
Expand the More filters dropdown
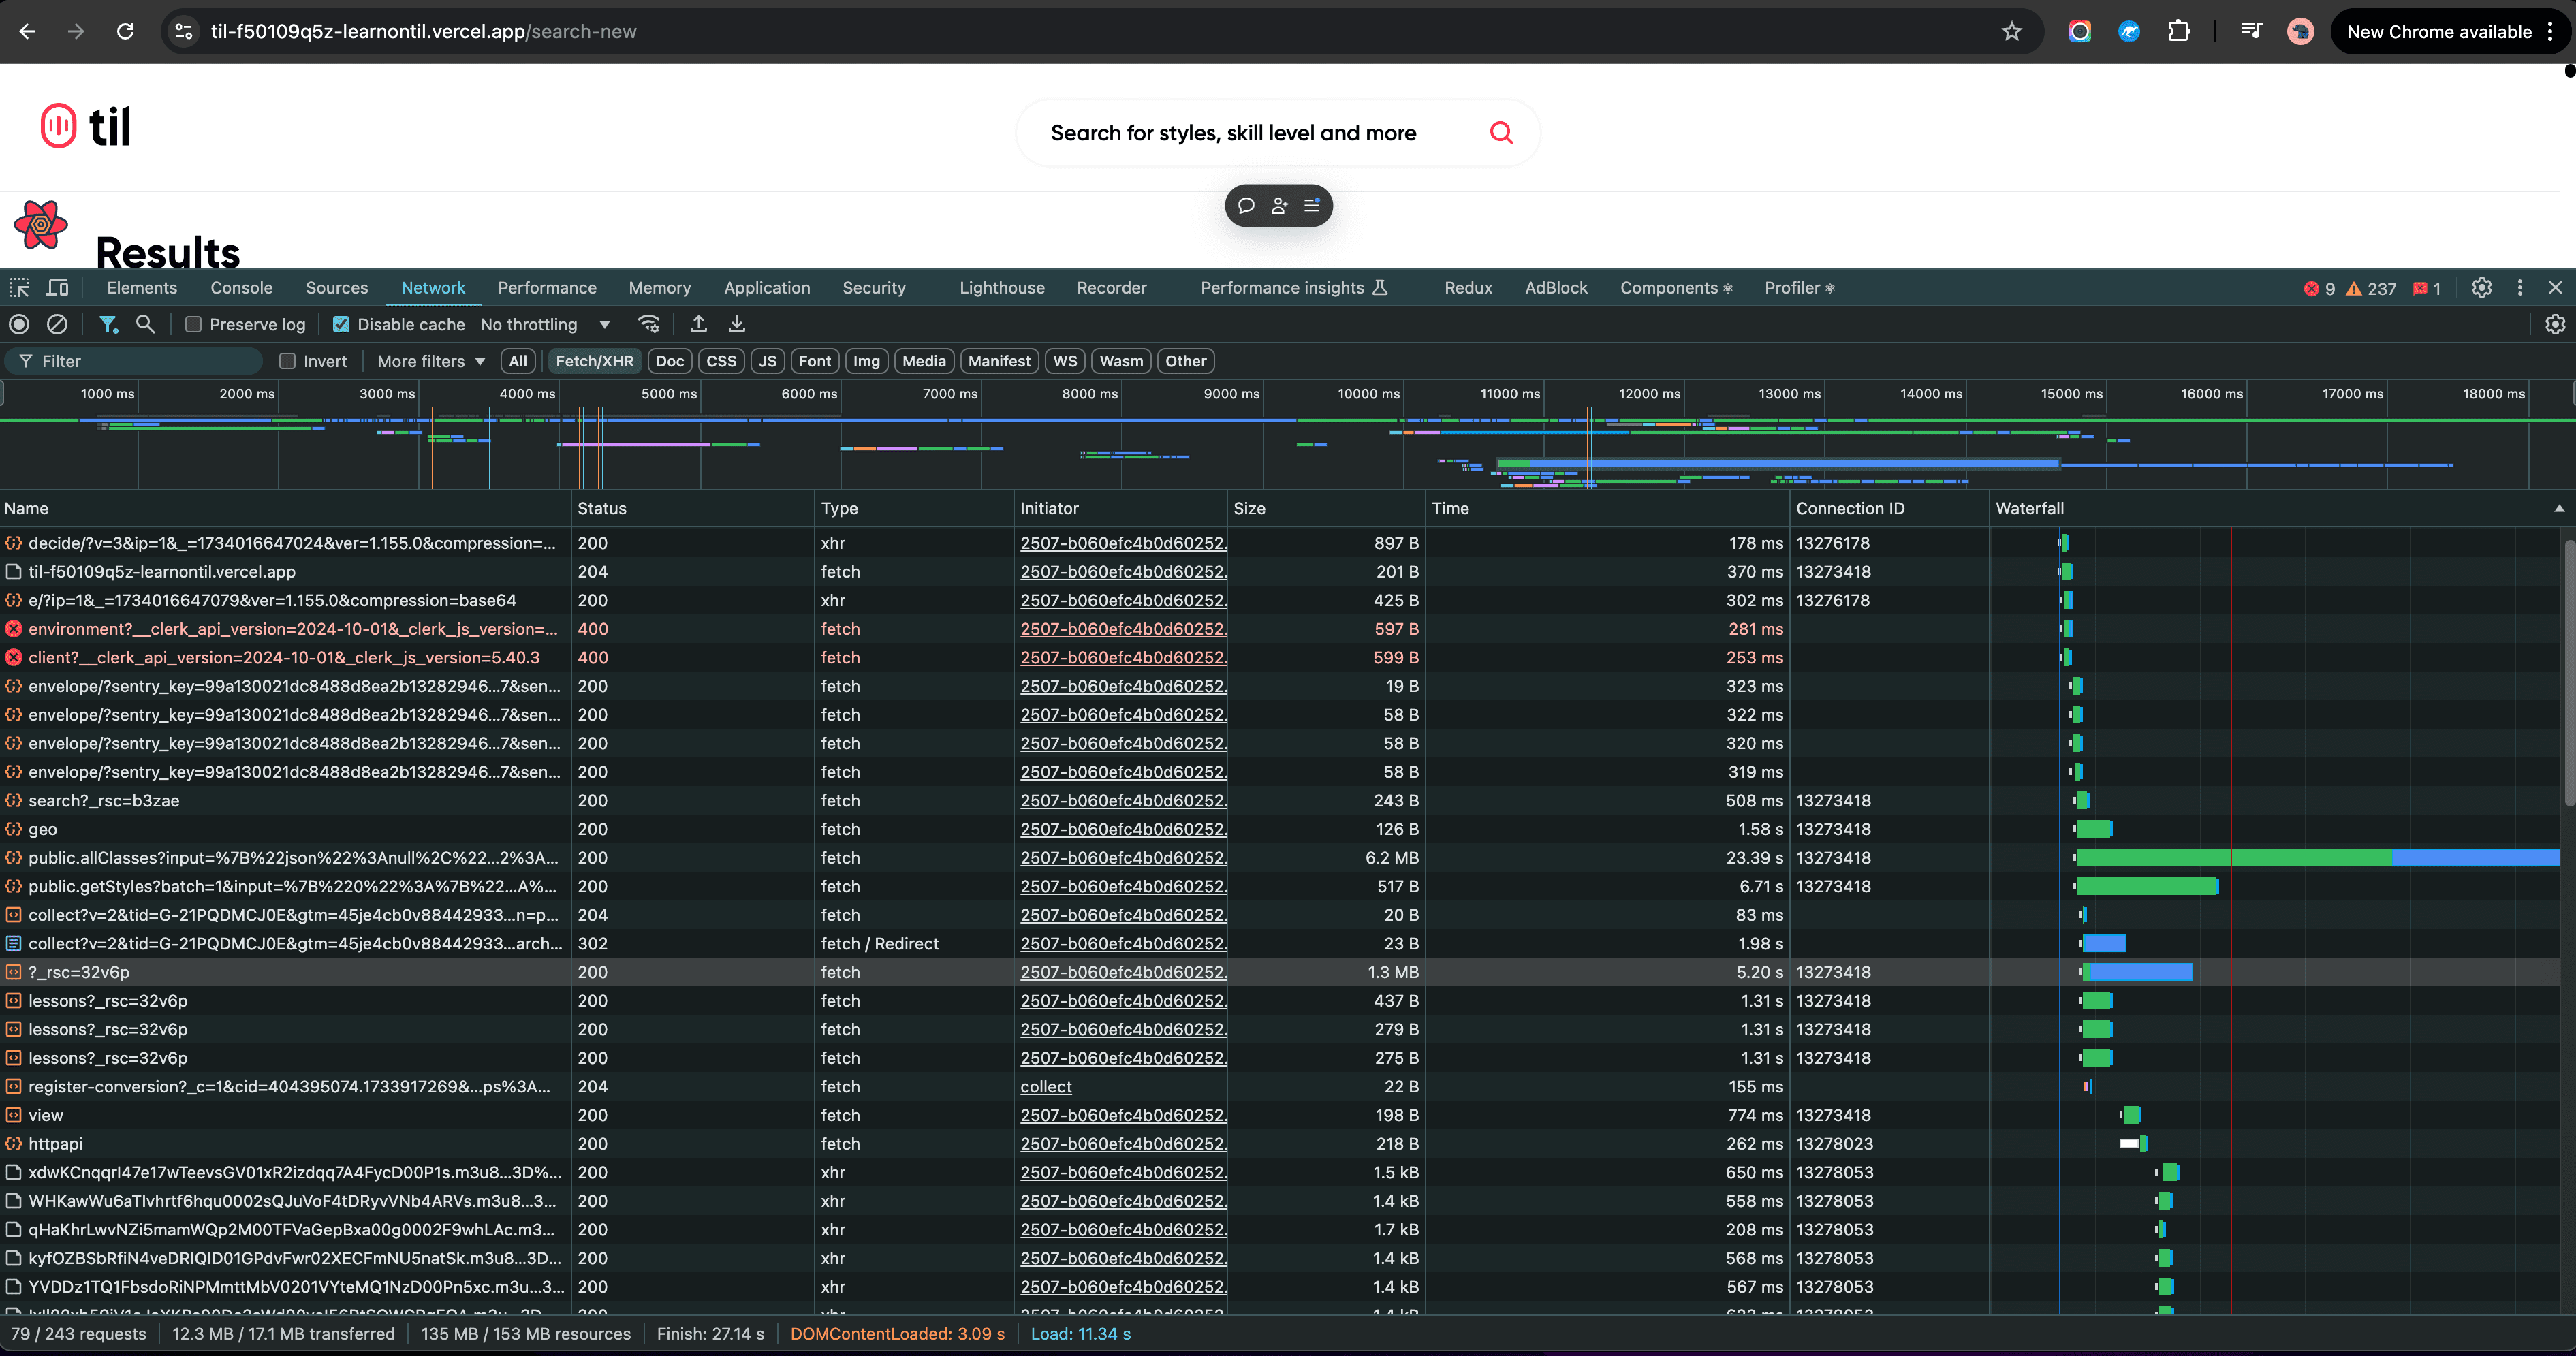[x=431, y=361]
